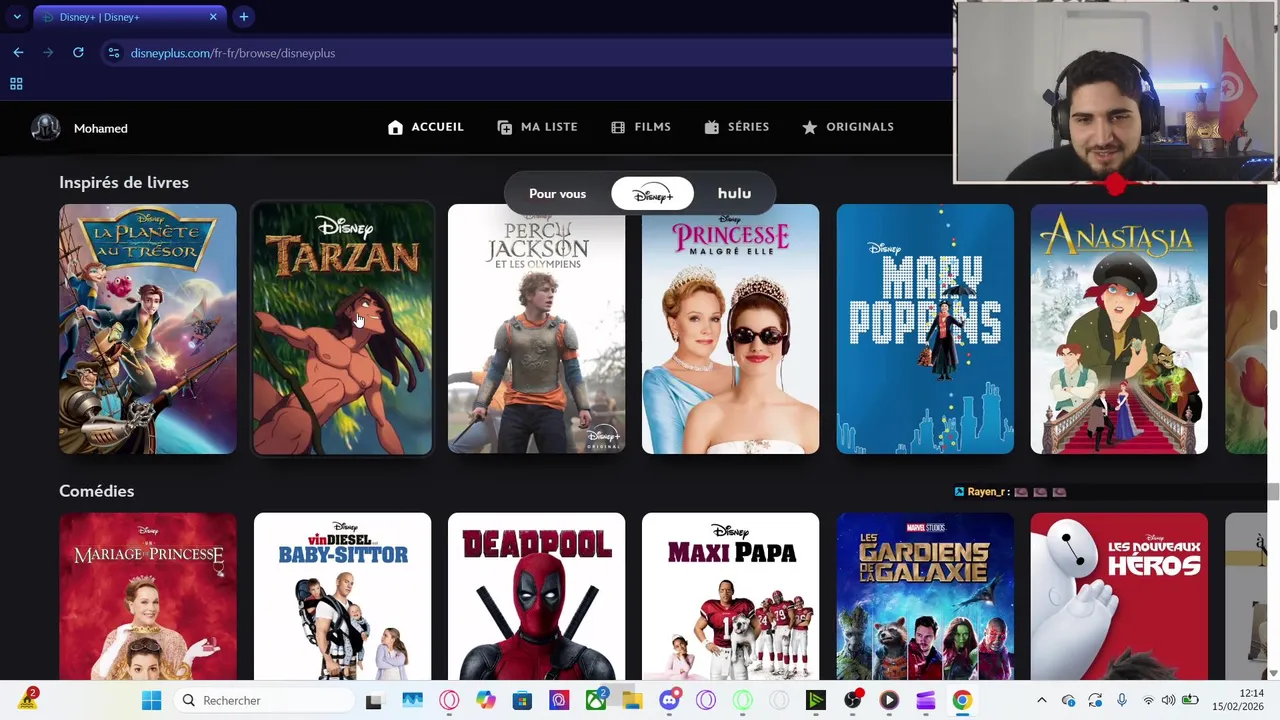Open the Originals section

point(847,127)
